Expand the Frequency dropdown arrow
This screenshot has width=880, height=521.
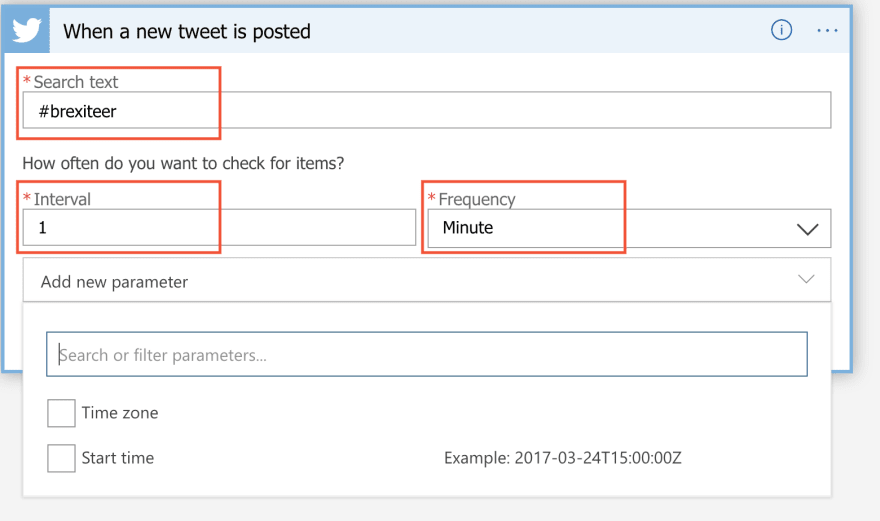click(x=807, y=229)
